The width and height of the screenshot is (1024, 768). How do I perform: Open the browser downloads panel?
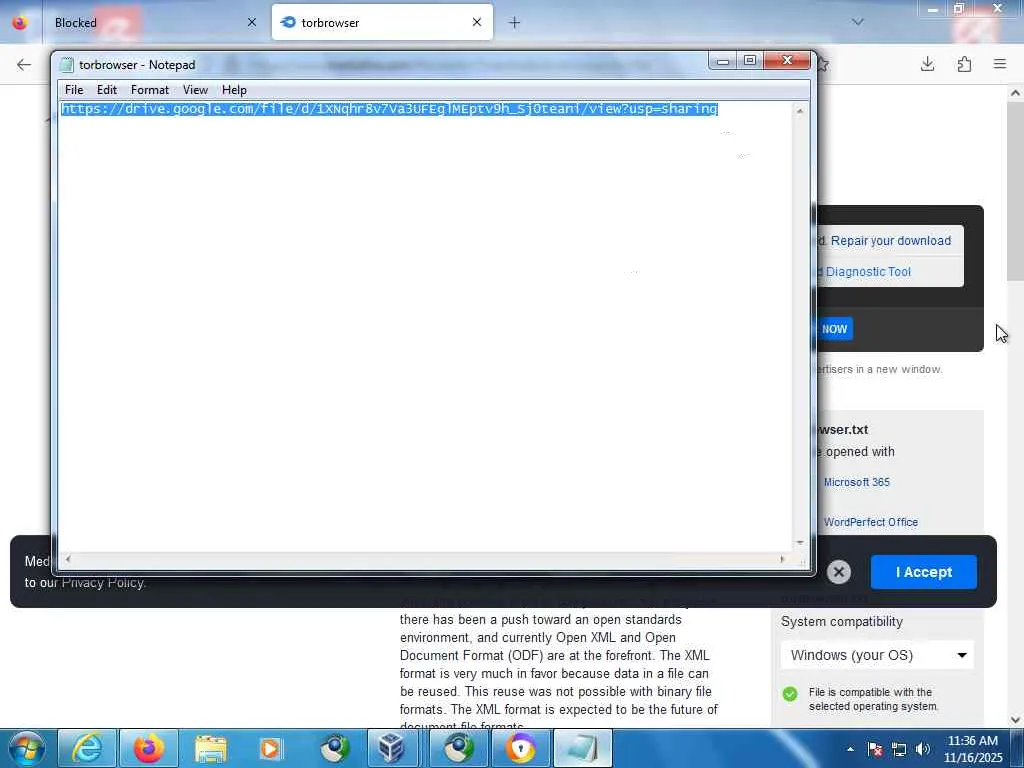click(x=927, y=64)
